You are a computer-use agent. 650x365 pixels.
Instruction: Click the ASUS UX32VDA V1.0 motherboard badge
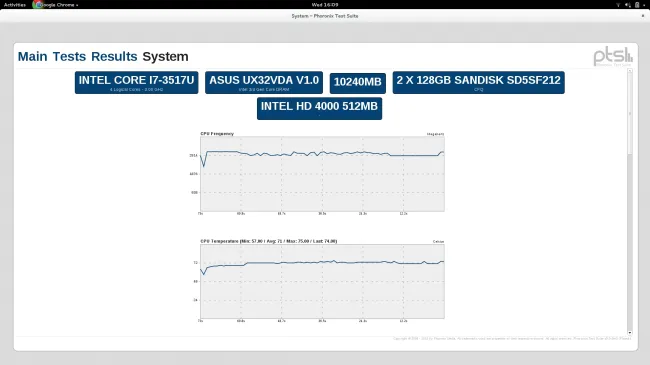(x=264, y=83)
